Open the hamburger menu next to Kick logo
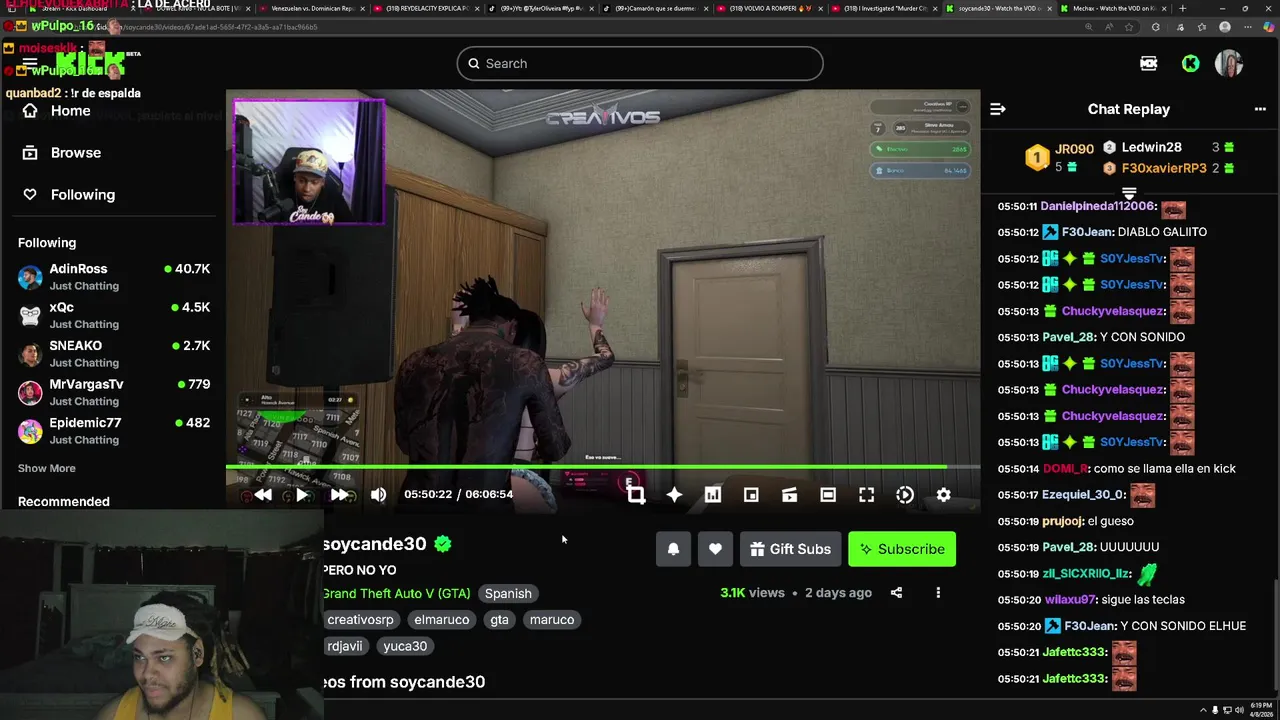 (x=30, y=63)
